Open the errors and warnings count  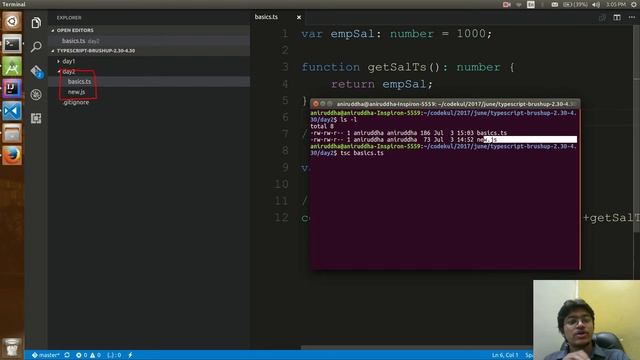click(x=88, y=355)
